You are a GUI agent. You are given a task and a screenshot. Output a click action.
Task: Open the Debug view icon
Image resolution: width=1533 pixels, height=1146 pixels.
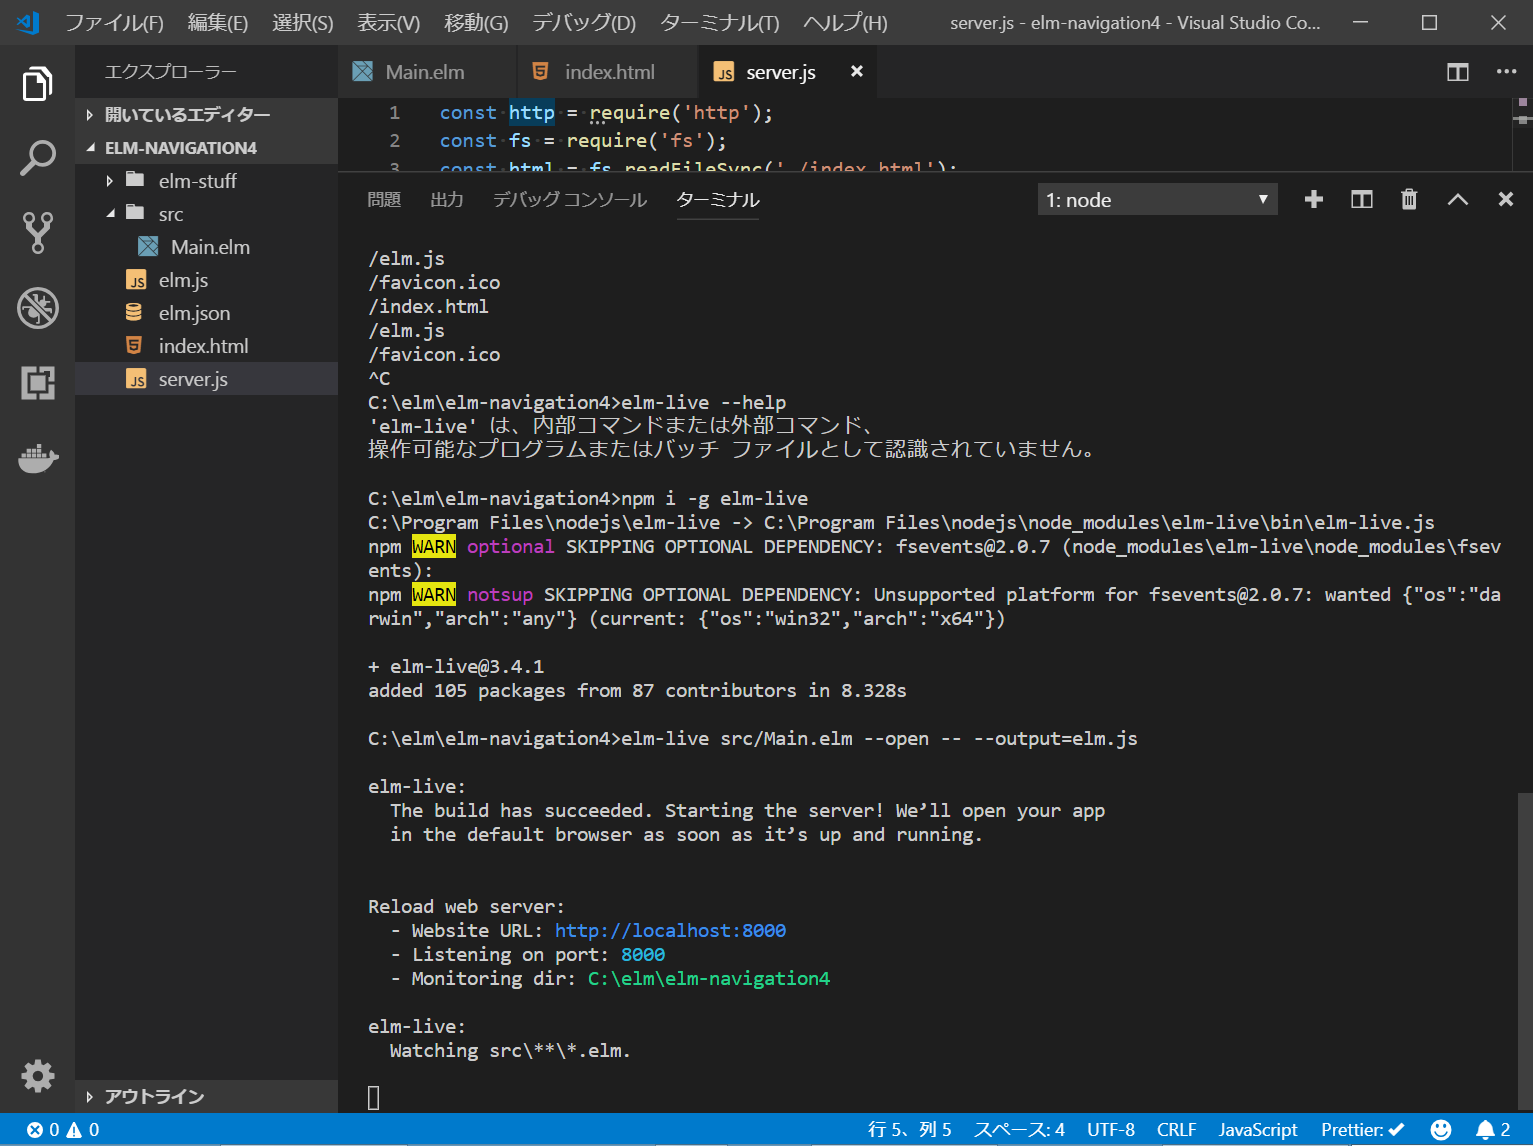37,308
